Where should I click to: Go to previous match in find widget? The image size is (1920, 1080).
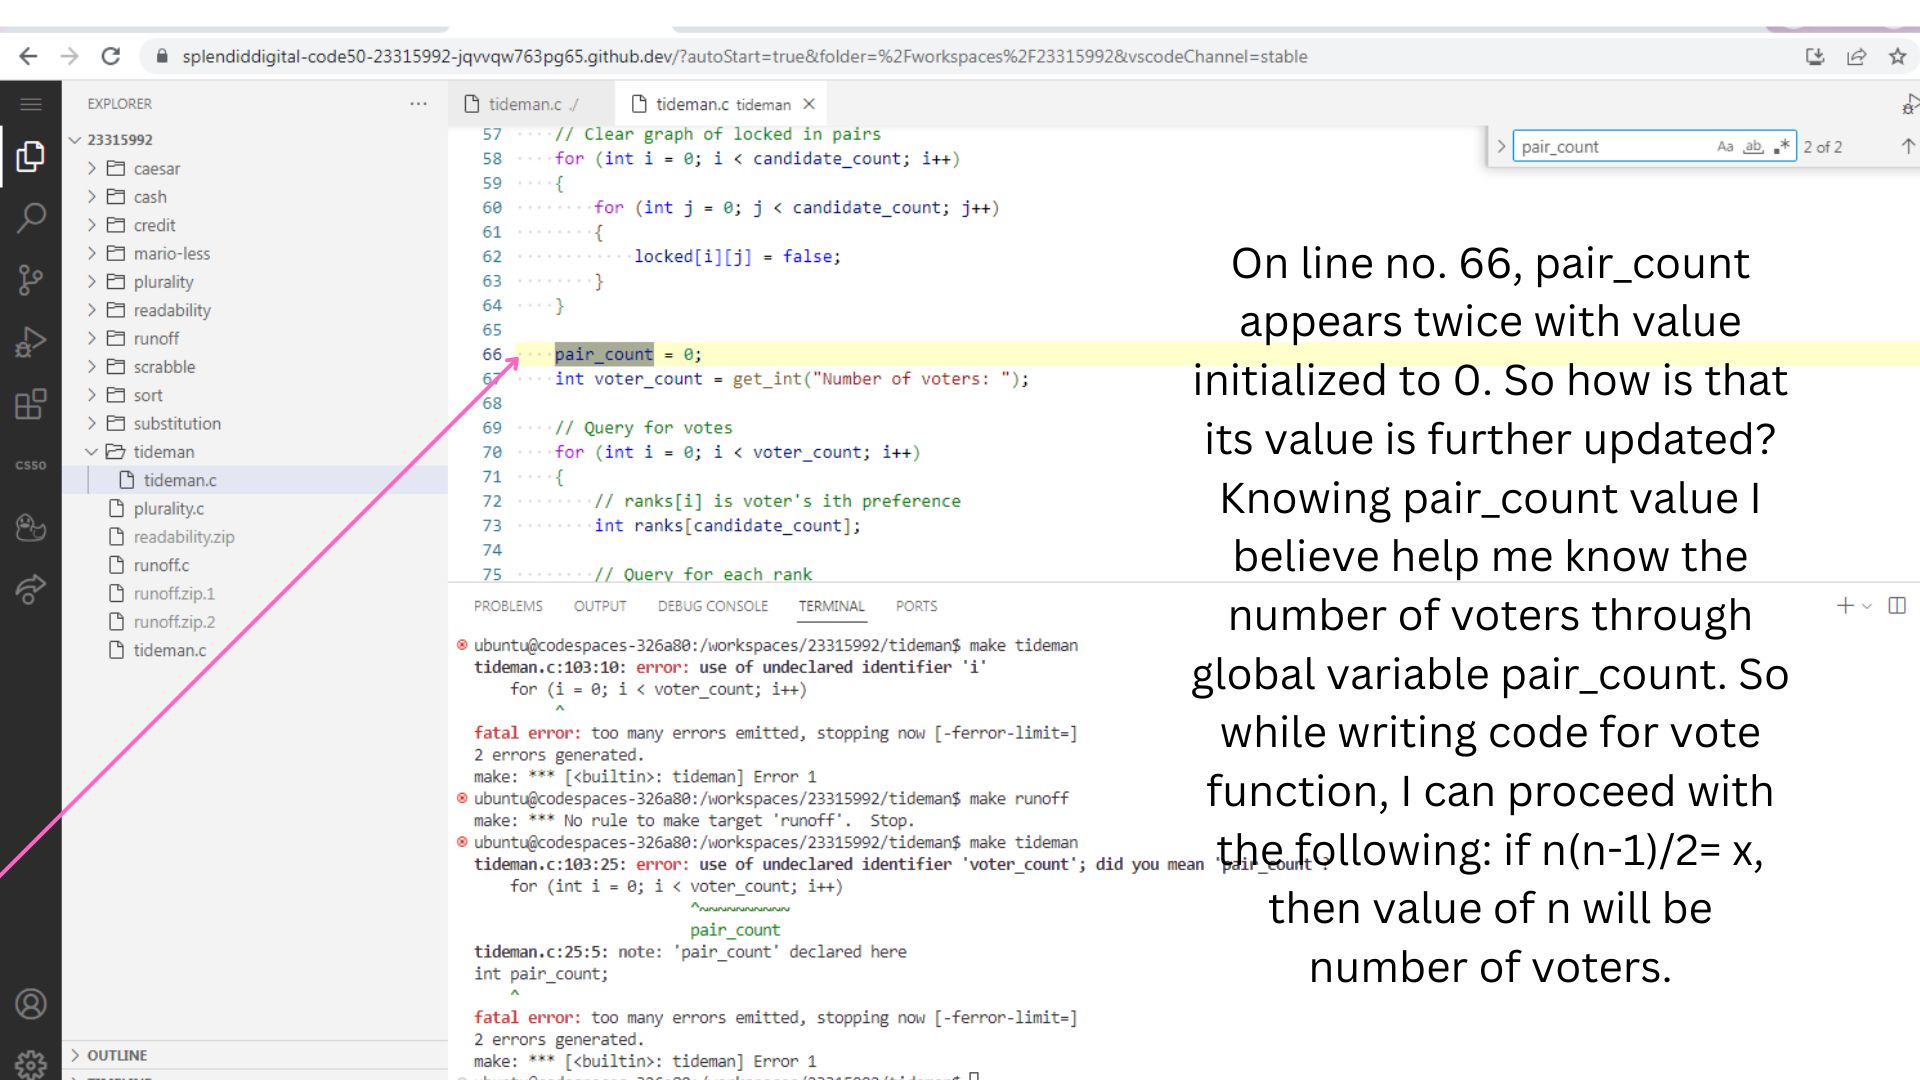coord(1907,146)
